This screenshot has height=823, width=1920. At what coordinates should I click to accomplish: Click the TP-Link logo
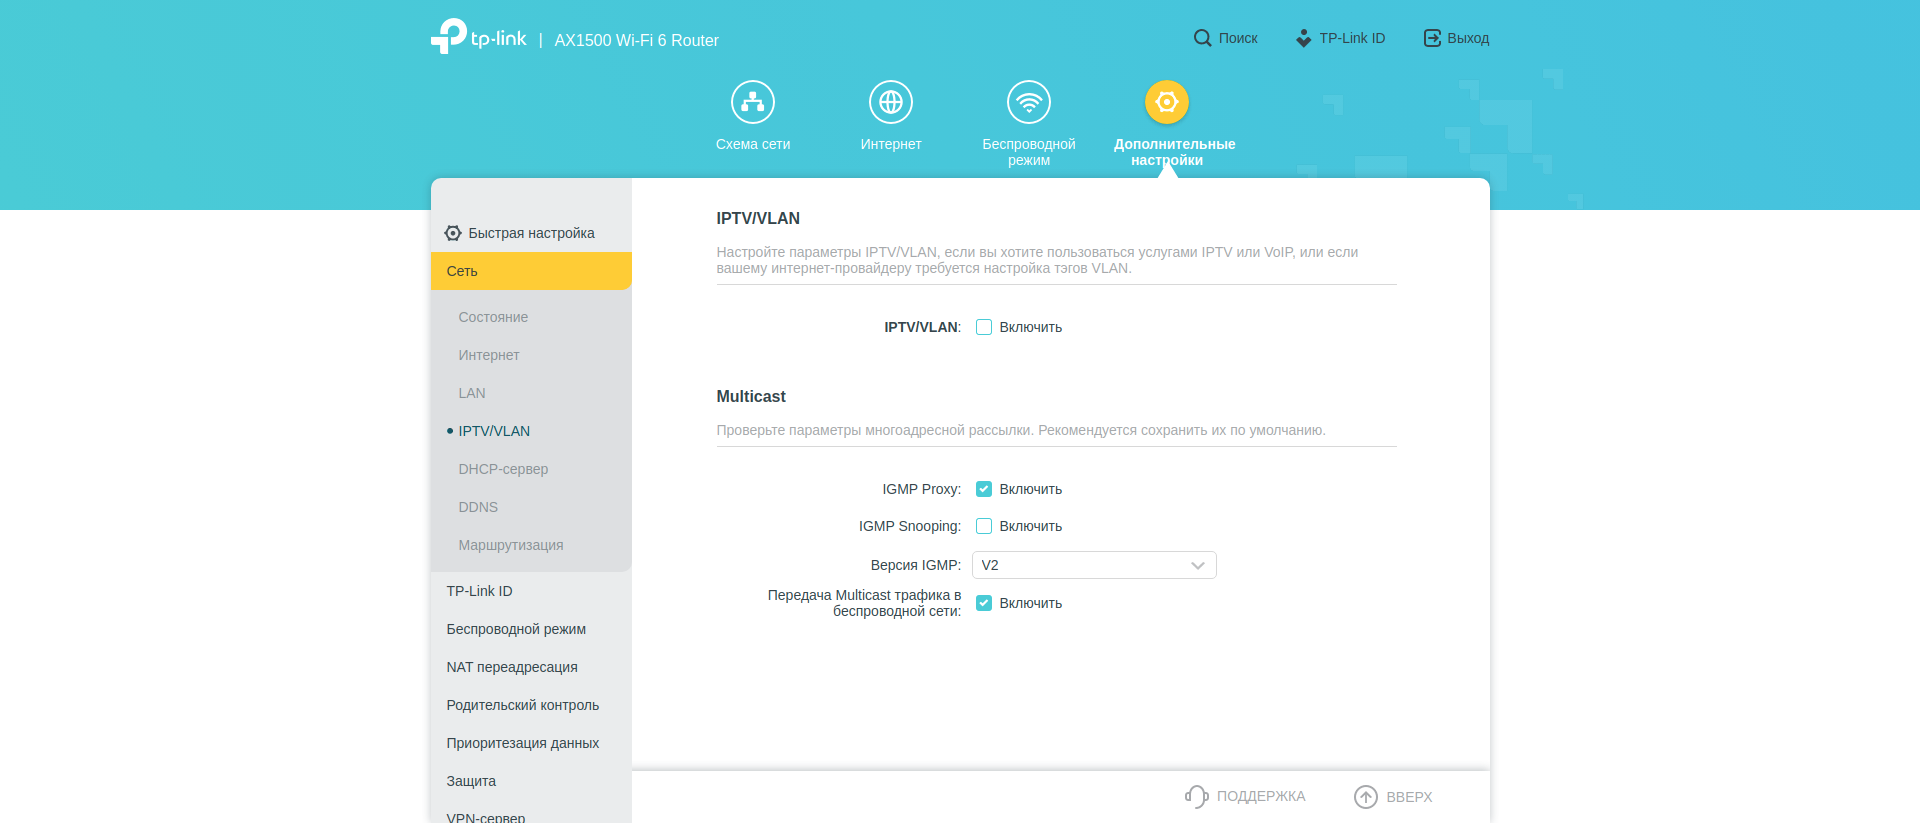478,37
